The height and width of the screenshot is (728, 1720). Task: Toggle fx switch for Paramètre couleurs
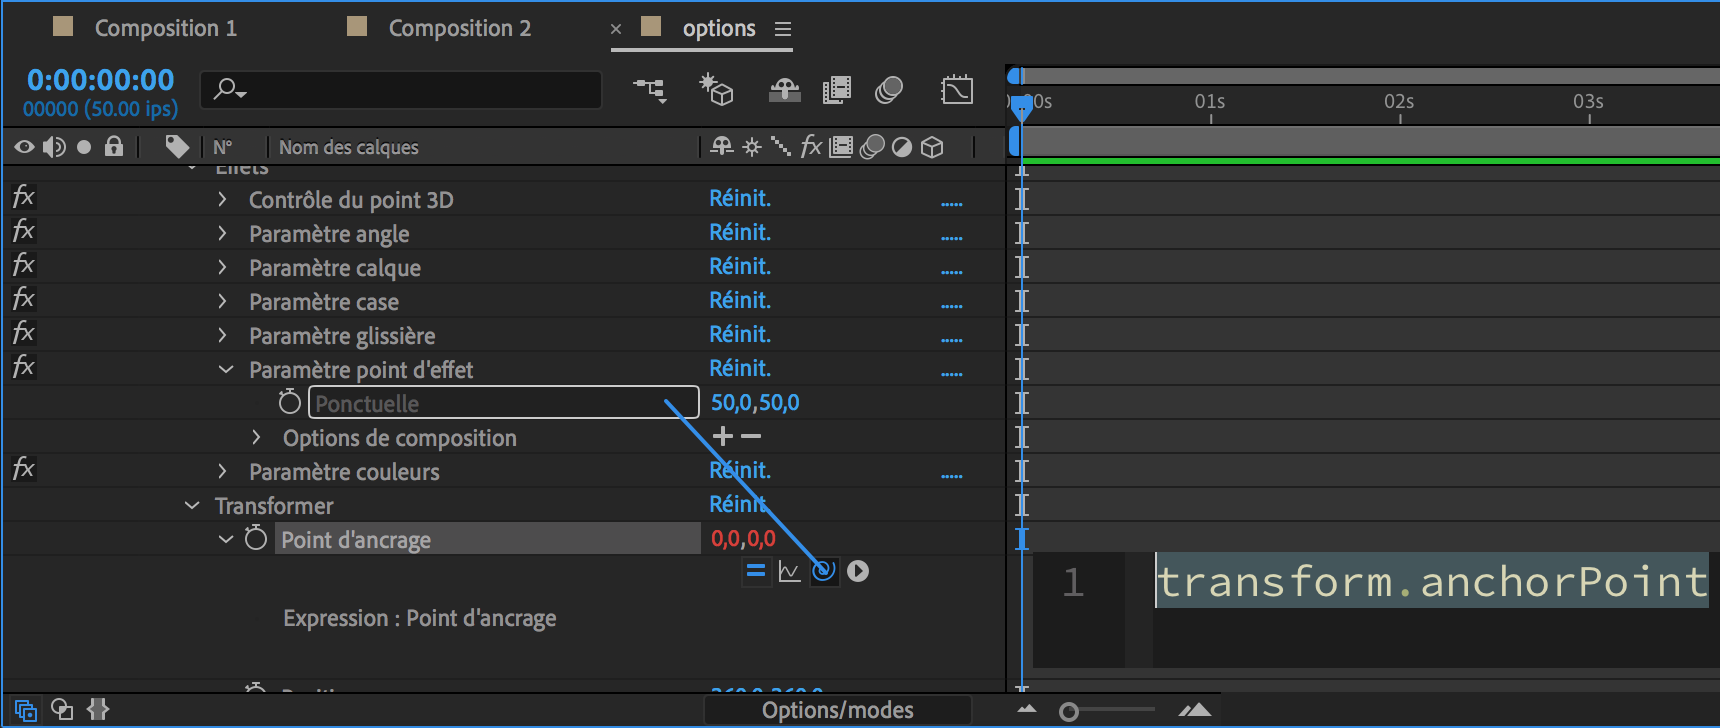[24, 469]
